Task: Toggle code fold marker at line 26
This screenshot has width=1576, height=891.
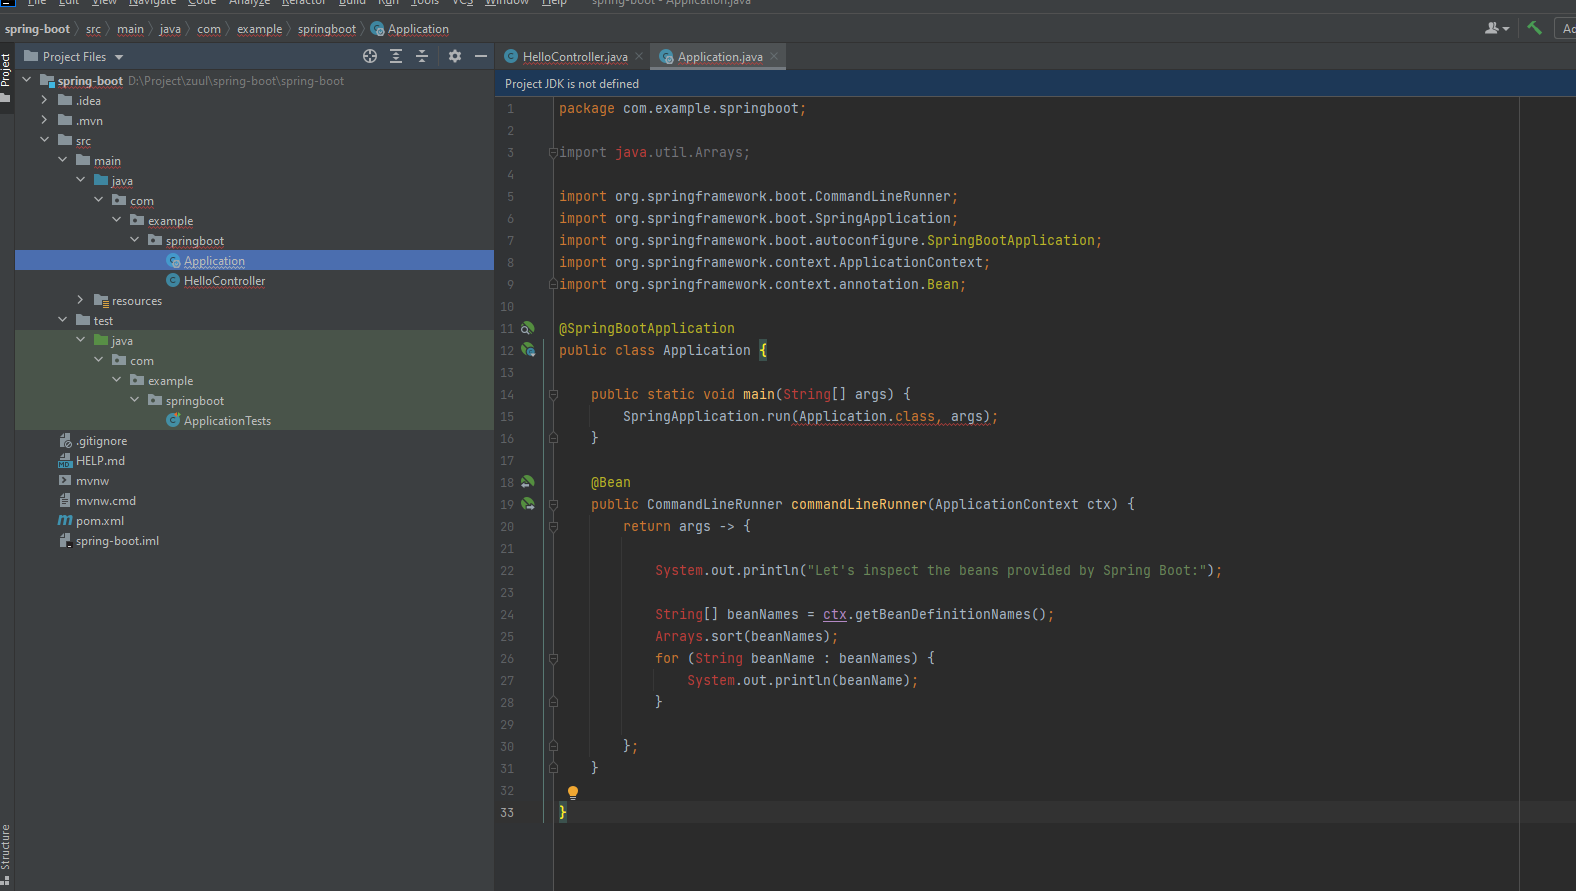Action: (x=553, y=658)
